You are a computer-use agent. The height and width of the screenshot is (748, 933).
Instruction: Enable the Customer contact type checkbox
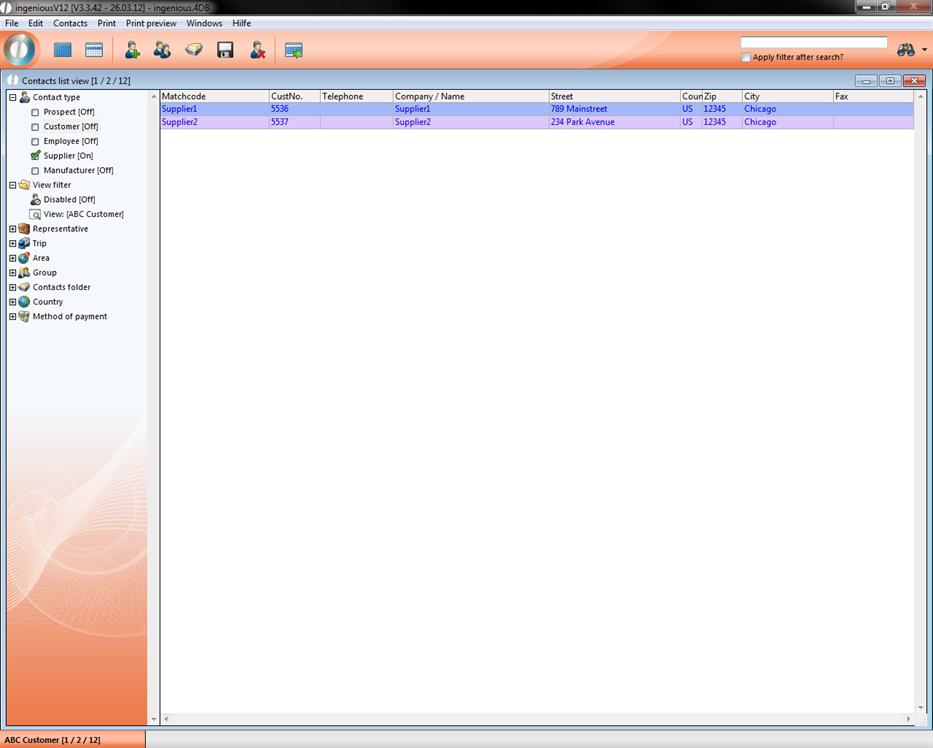pos(35,127)
